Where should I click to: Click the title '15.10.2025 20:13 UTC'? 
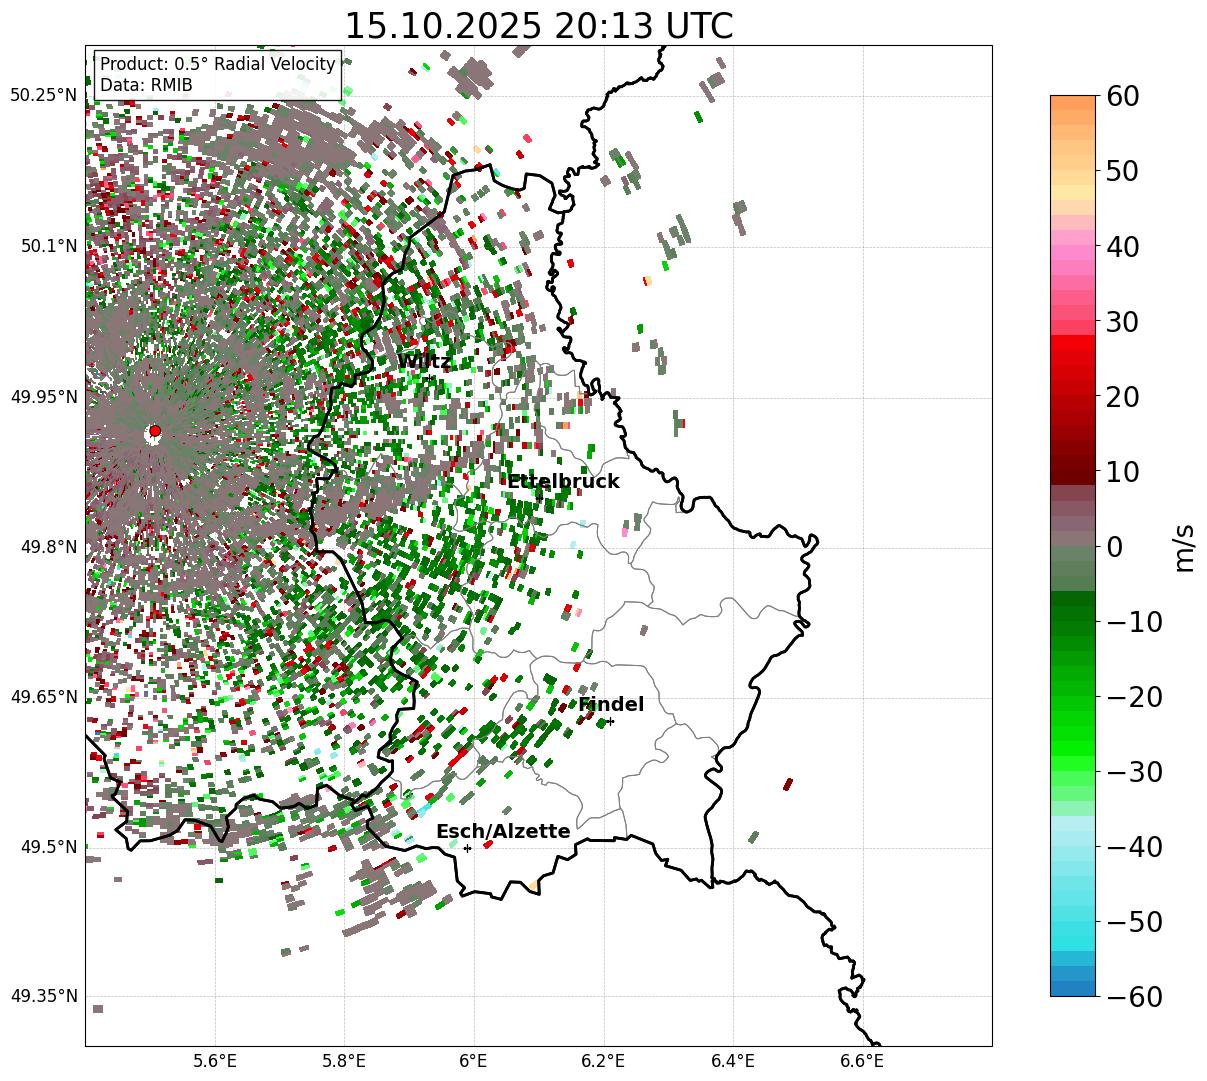tap(538, 26)
